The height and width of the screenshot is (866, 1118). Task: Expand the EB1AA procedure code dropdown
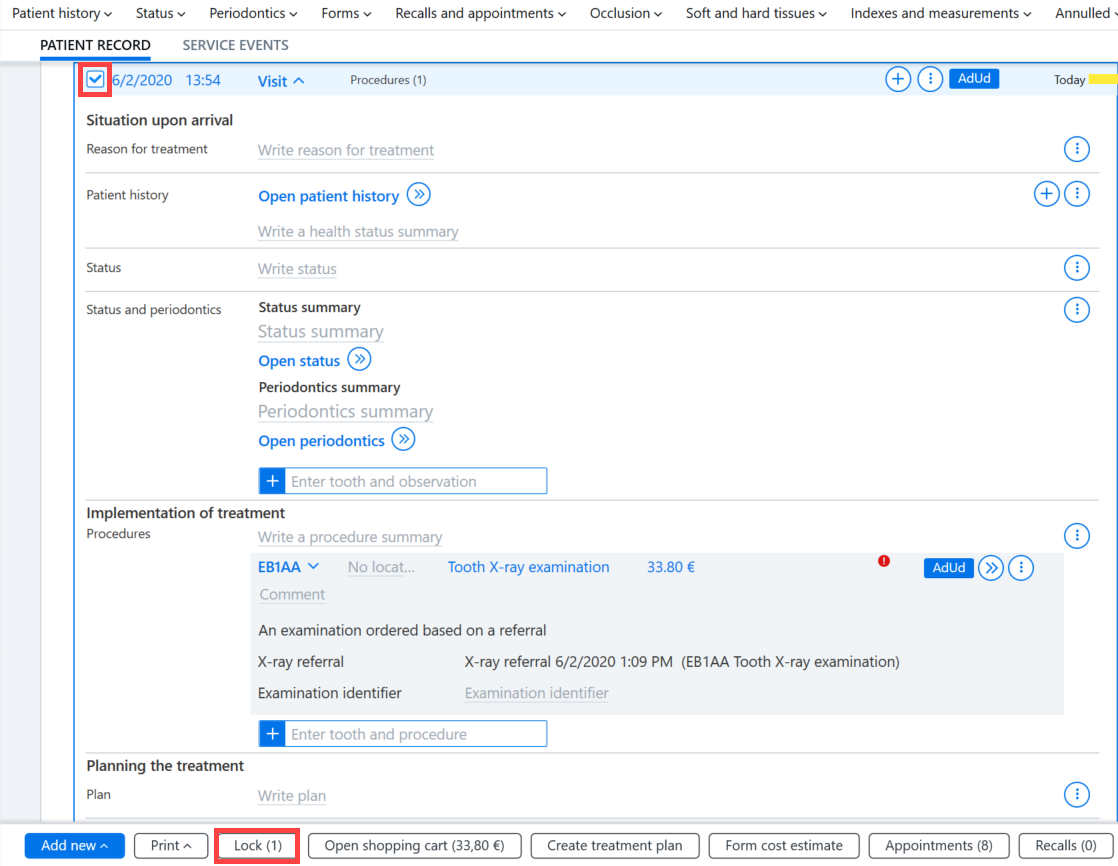tap(313, 567)
